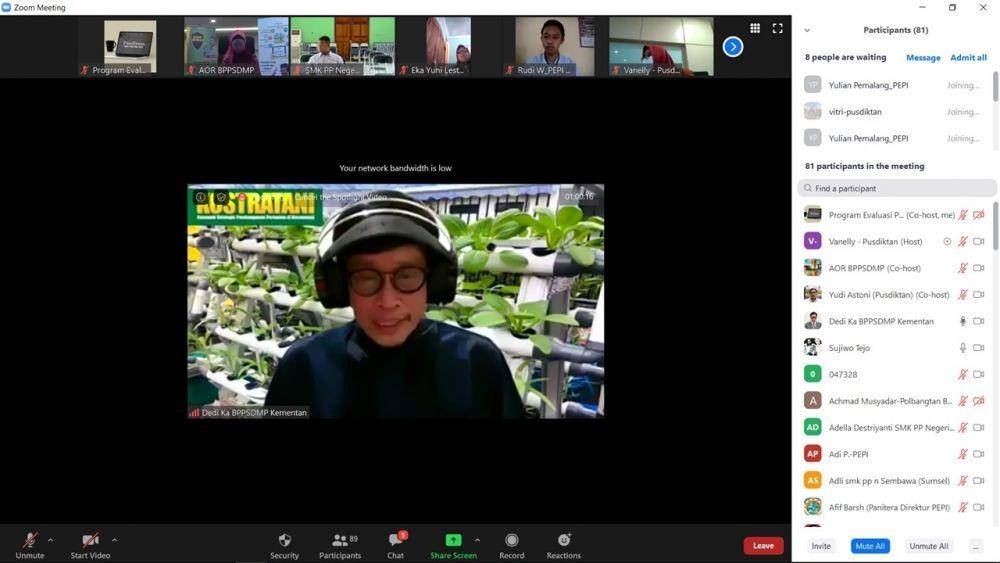Click camera icon for Adi P.-PEPI
The height and width of the screenshot is (563, 1000).
[x=979, y=454]
